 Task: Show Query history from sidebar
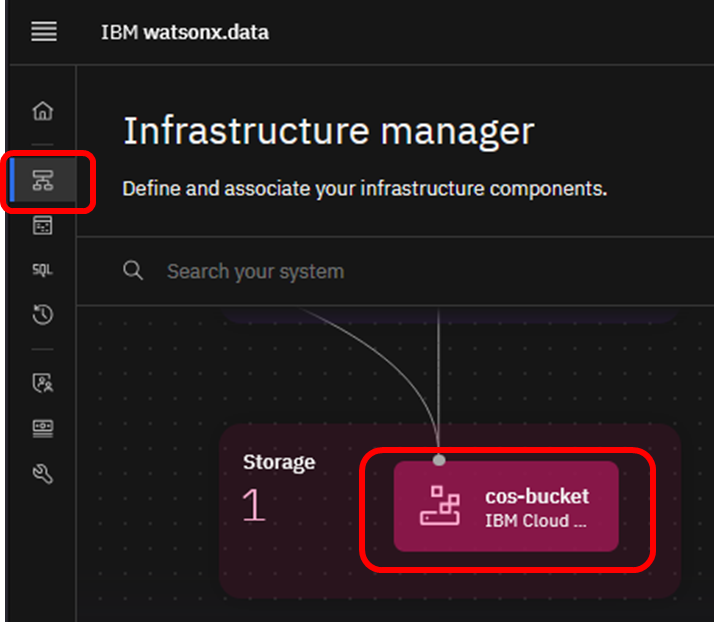43,316
